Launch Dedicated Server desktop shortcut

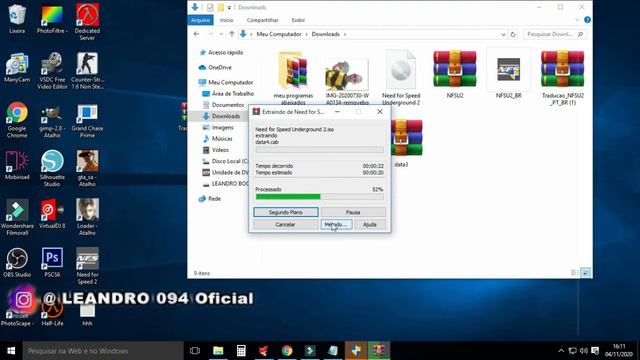[x=87, y=22]
